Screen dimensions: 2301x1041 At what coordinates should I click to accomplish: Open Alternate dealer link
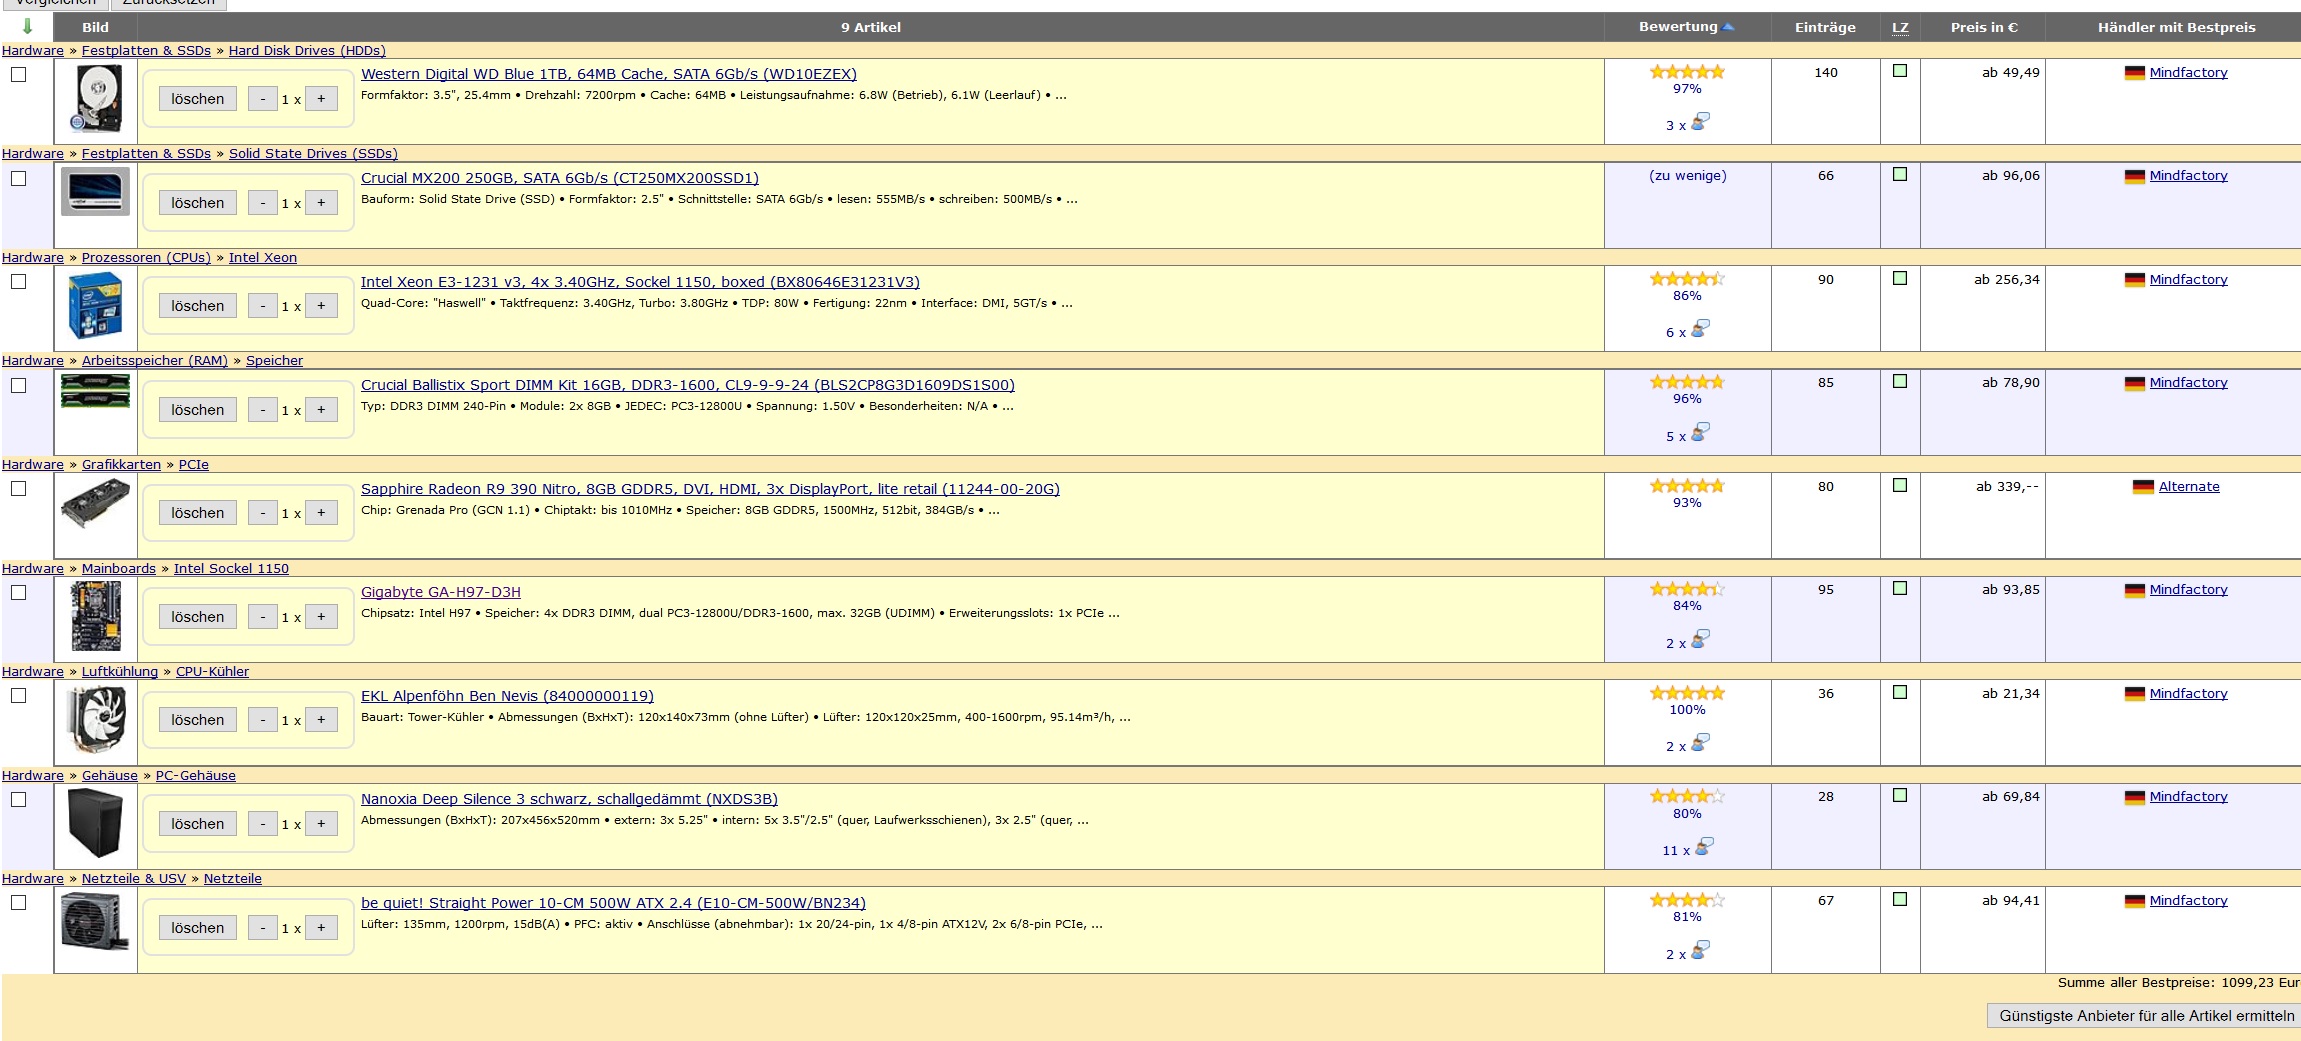2189,487
